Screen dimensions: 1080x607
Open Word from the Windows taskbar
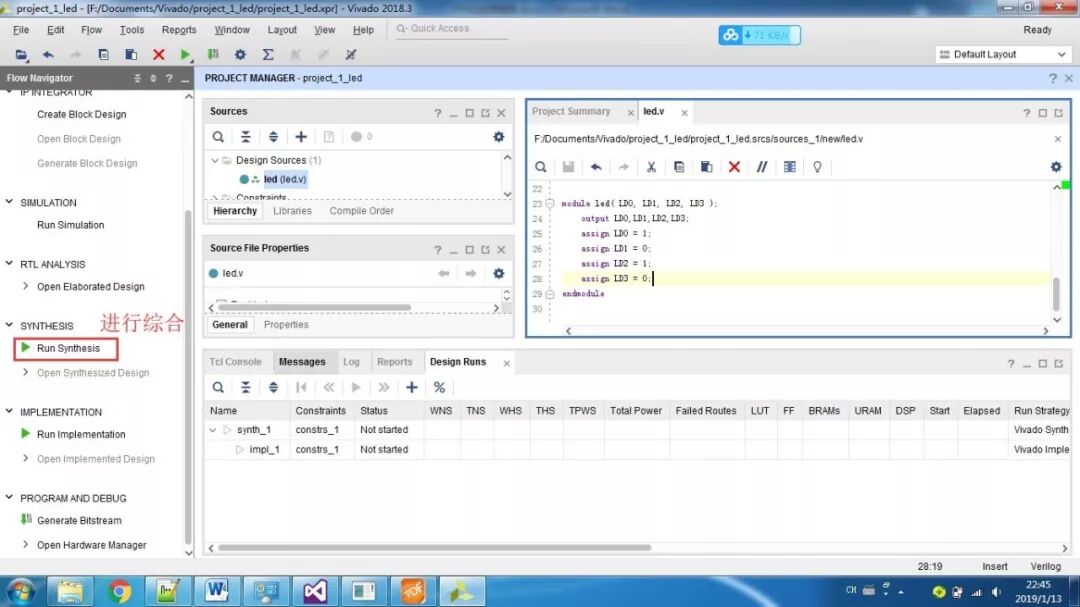pos(217,591)
